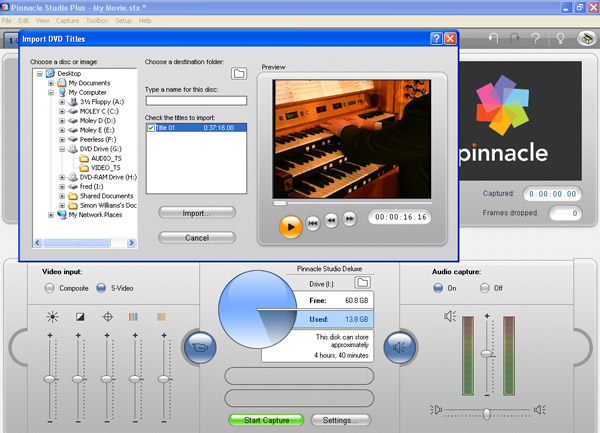Click the rewind playback icon

coord(331,221)
